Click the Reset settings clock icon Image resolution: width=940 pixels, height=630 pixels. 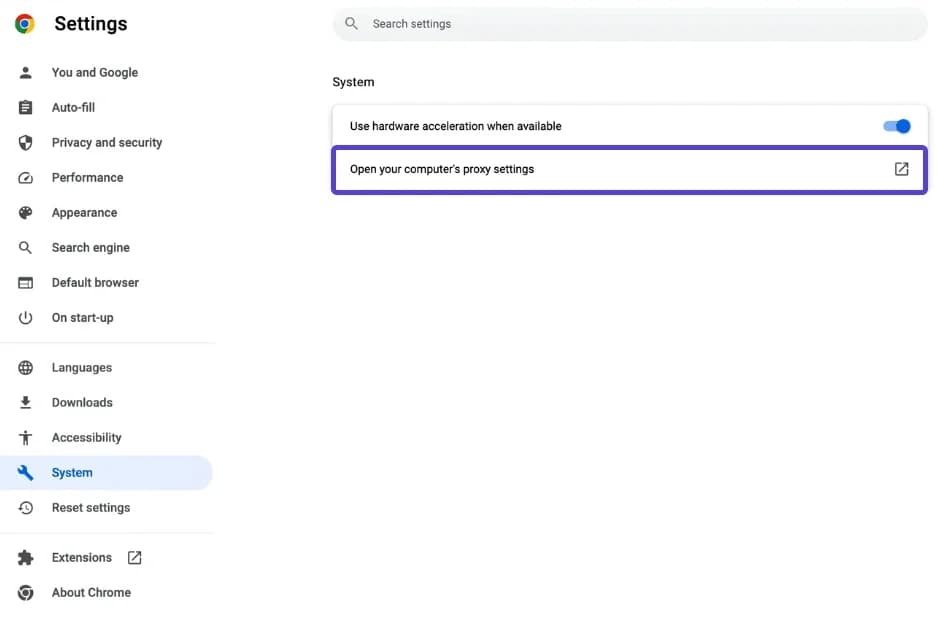coord(24,507)
